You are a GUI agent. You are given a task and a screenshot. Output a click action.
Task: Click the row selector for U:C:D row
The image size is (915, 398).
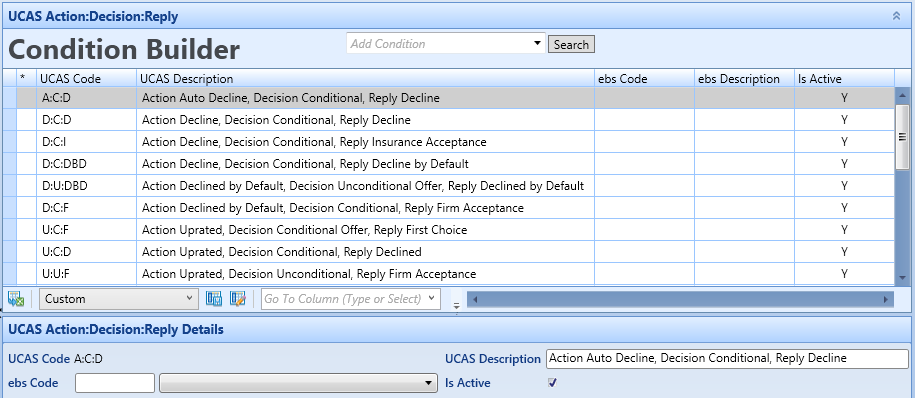coord(9,252)
